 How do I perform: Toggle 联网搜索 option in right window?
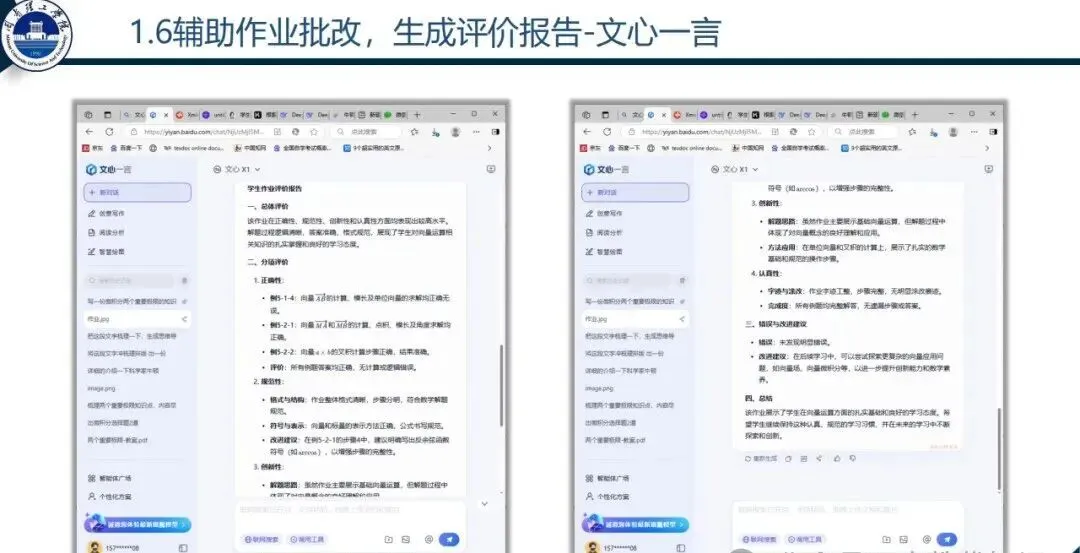[x=759, y=540]
